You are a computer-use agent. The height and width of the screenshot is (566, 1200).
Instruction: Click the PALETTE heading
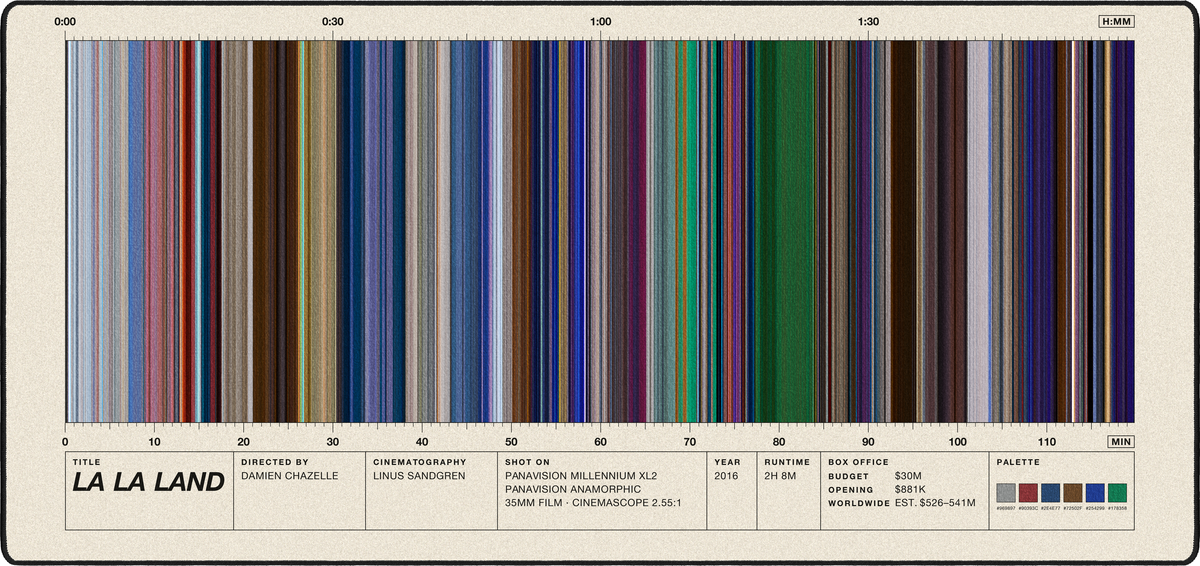1016,462
